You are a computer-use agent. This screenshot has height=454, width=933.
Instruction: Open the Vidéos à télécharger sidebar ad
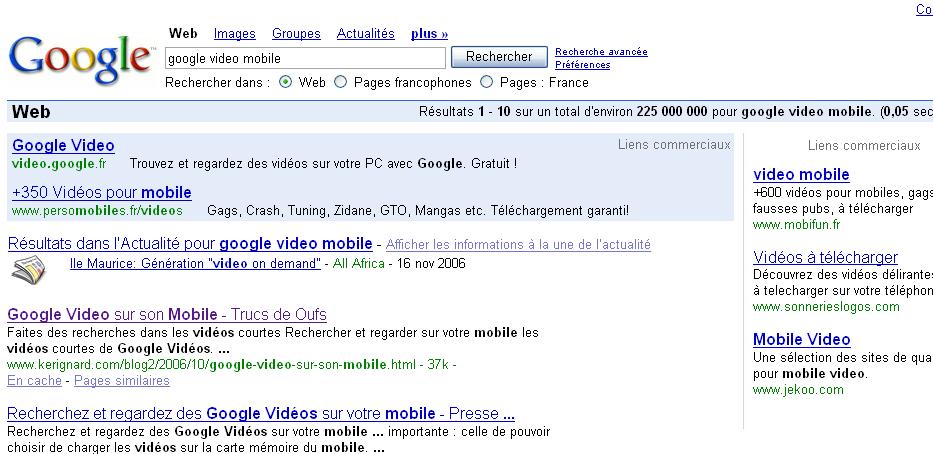click(x=825, y=258)
